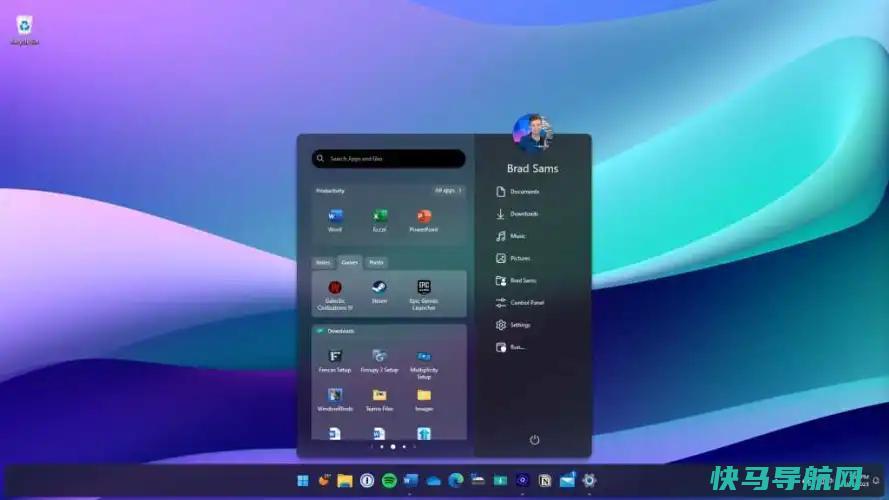Open OneDrive from the taskbar

click(433, 481)
